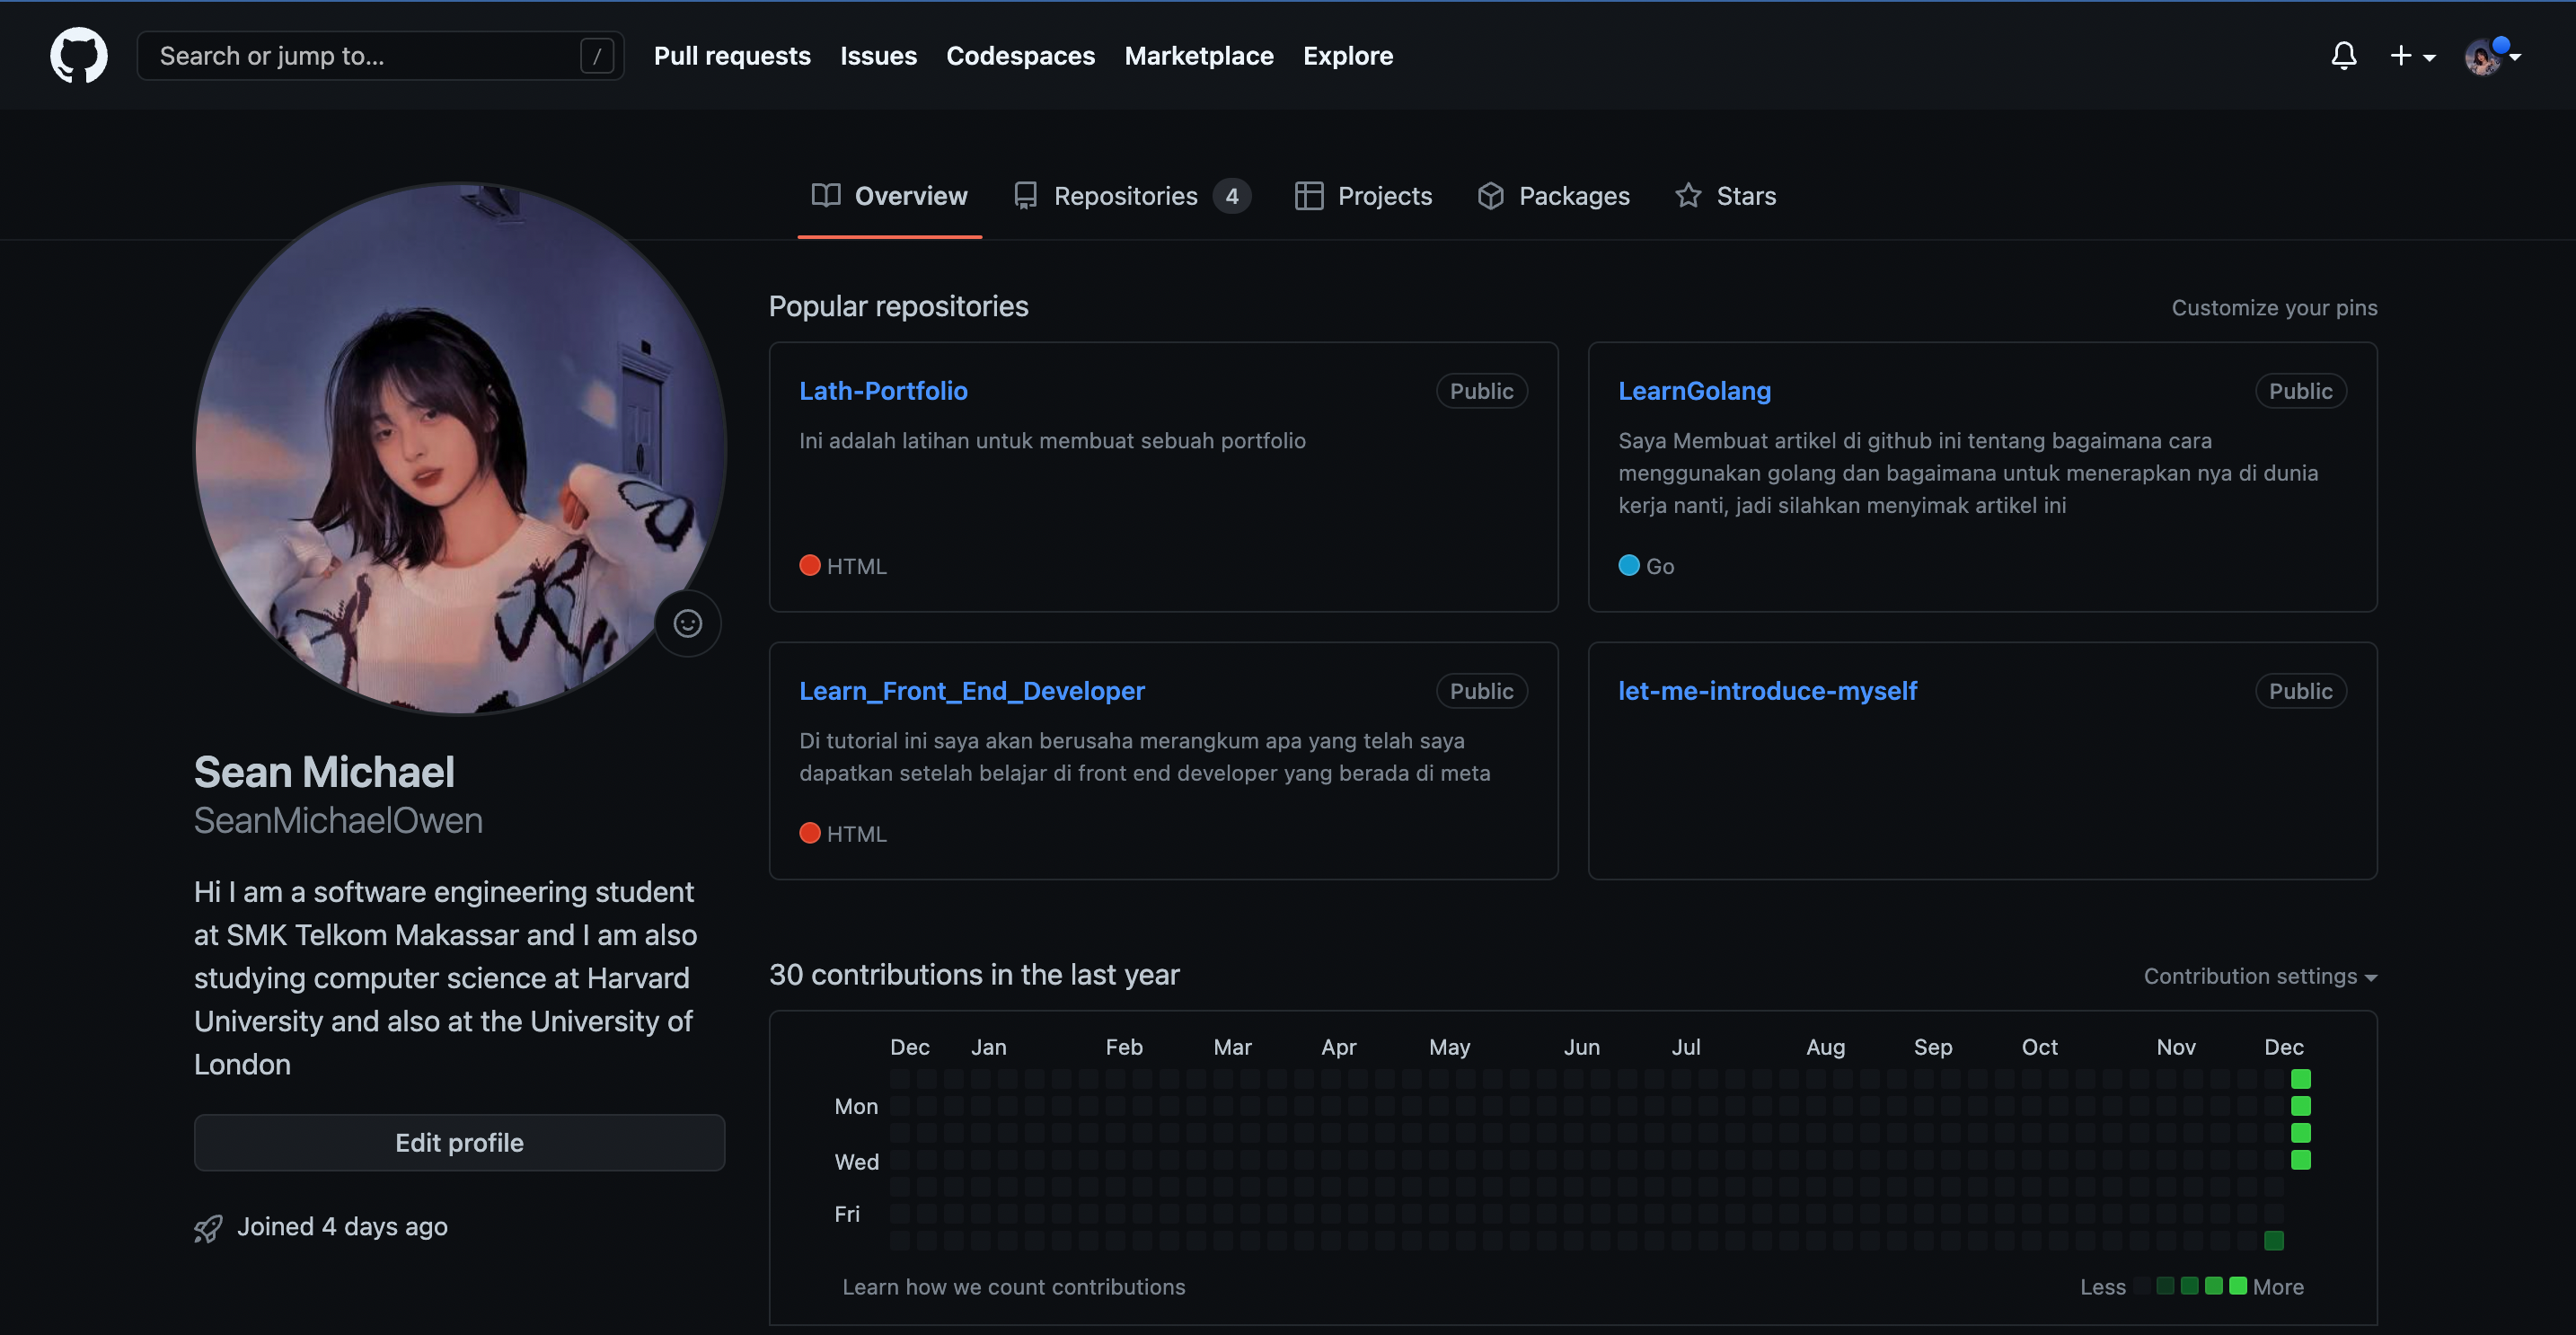Click the bright green Monday contribution square
Image resolution: width=2576 pixels, height=1335 pixels.
point(2300,1106)
